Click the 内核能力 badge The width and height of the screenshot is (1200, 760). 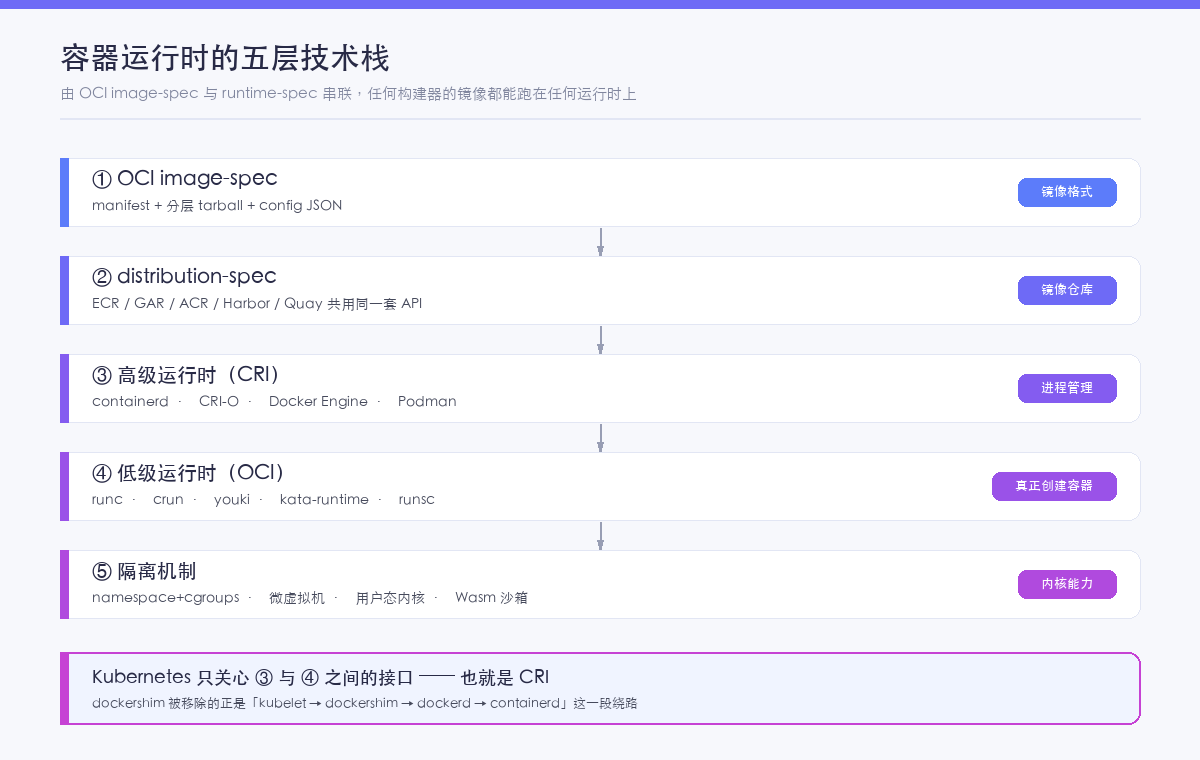[1067, 584]
